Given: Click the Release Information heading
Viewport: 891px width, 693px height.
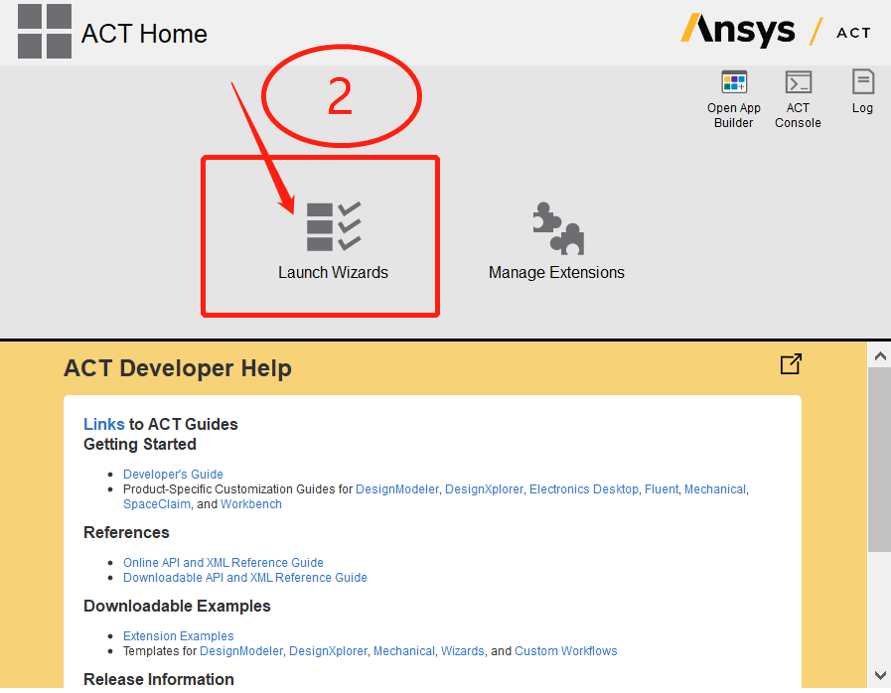Looking at the screenshot, I should (x=159, y=679).
